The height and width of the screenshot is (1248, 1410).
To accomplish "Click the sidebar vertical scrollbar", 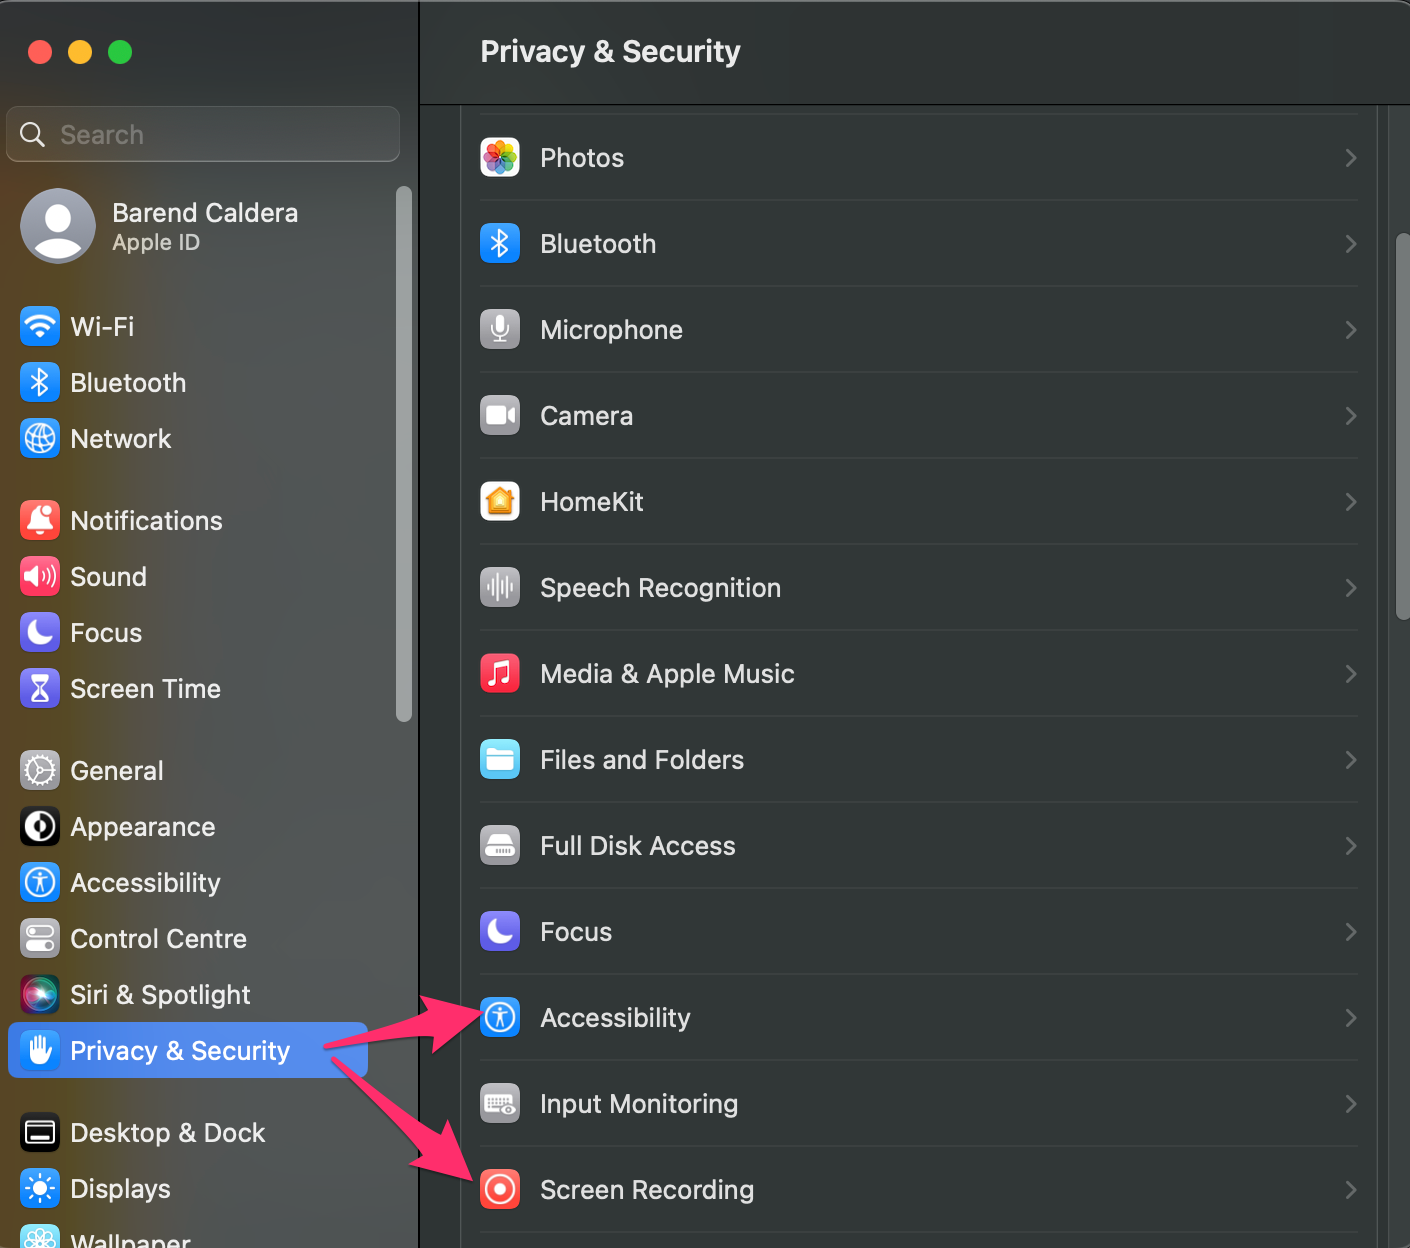I will coord(404,454).
